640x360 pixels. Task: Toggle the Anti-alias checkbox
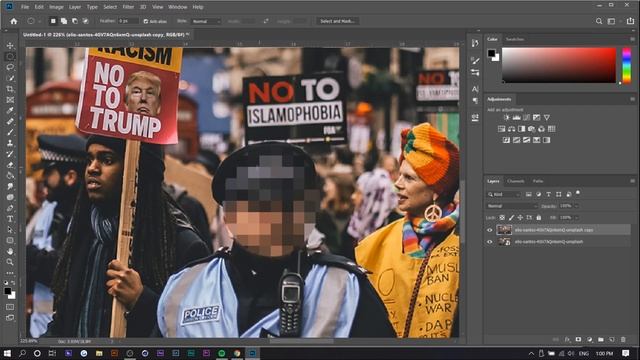click(146, 21)
